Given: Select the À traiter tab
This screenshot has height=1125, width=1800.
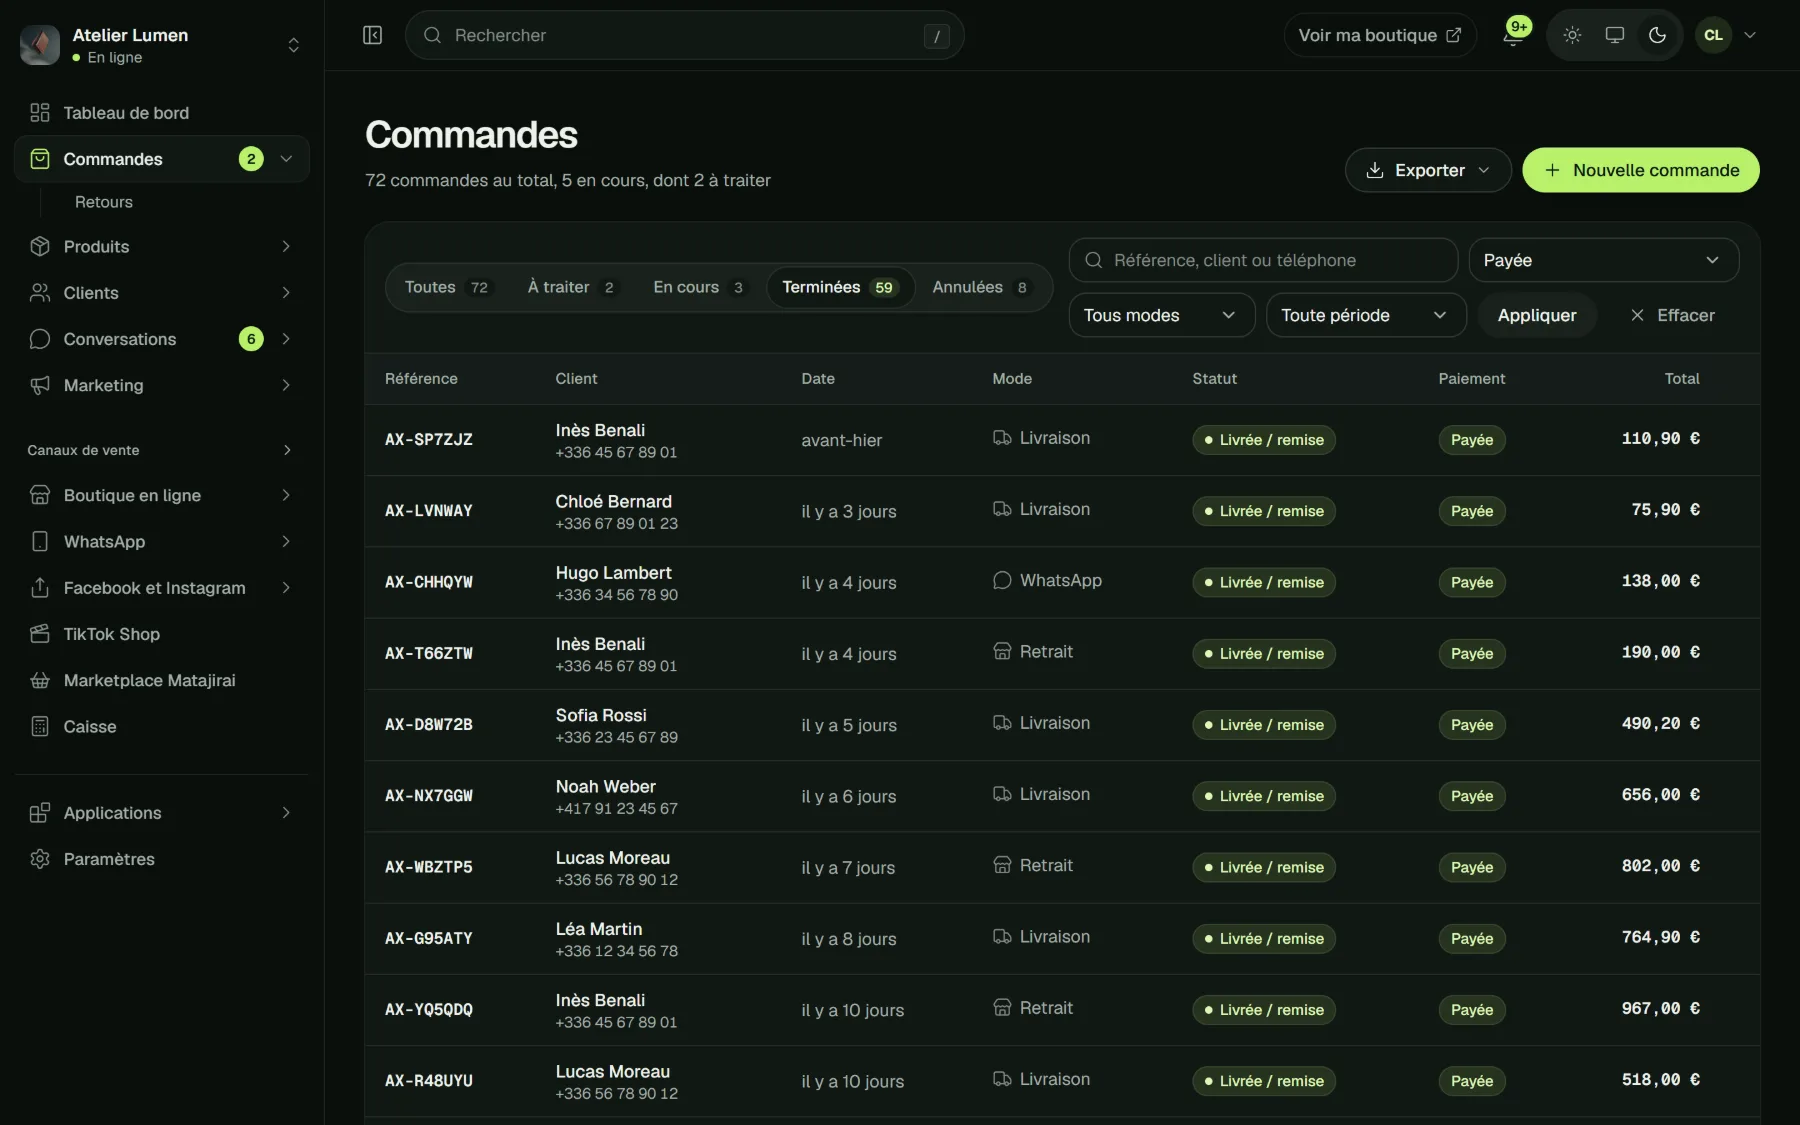Looking at the screenshot, I should pos(572,287).
